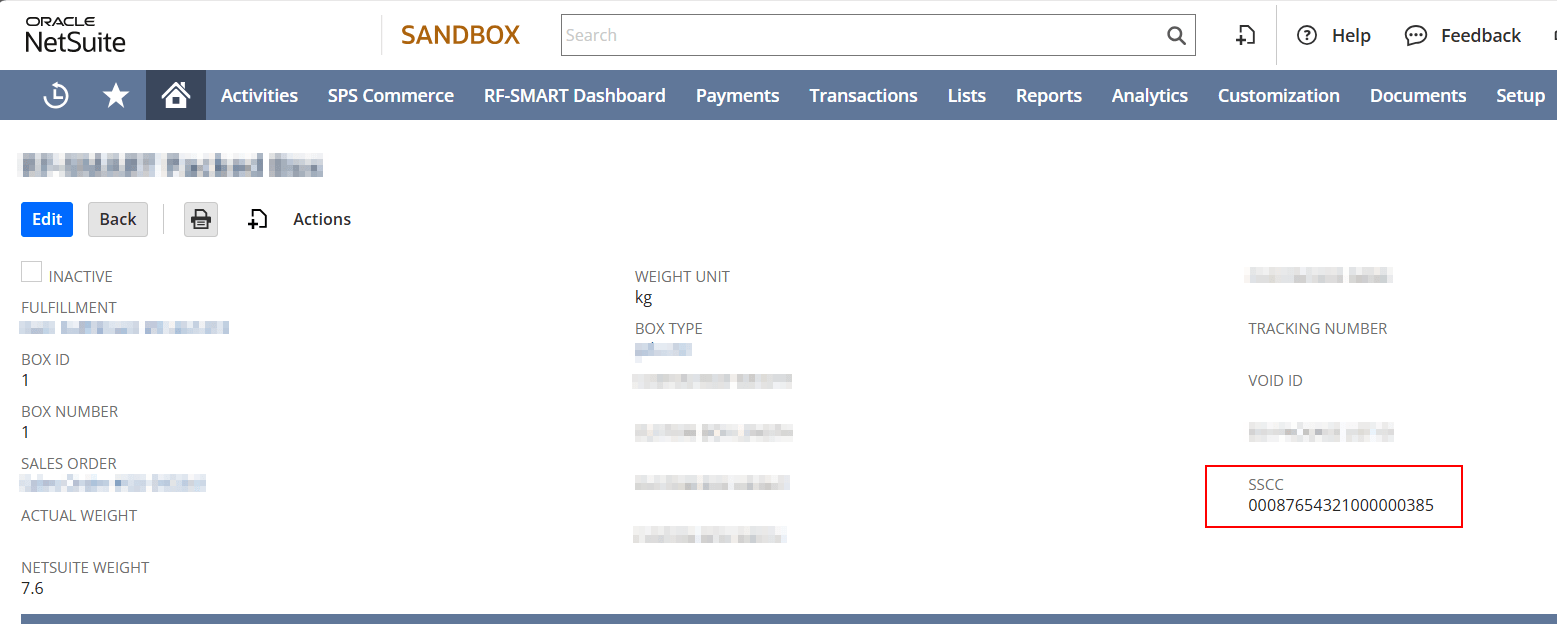
Task: Select the Lists menu item
Action: [x=966, y=94]
